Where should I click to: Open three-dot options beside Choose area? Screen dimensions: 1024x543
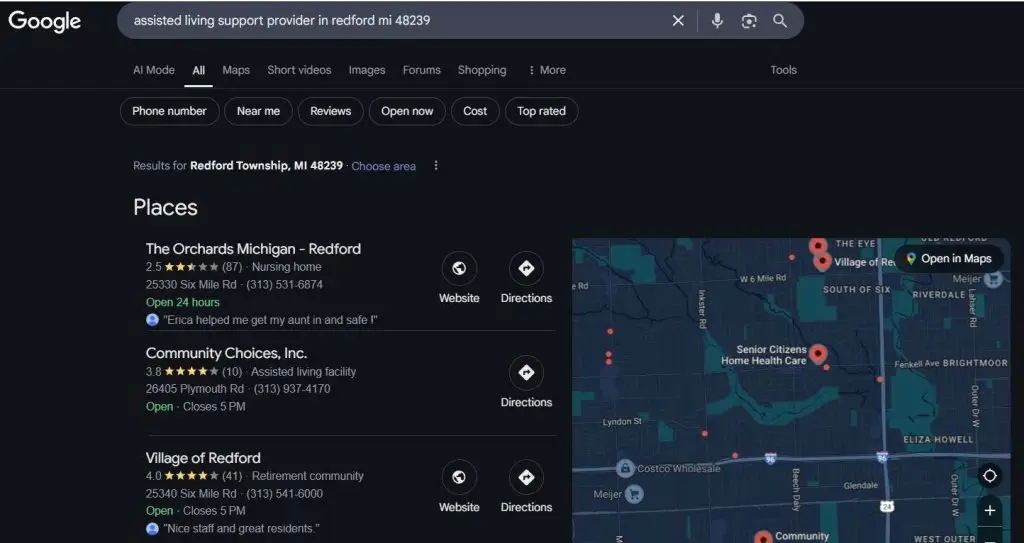[436, 166]
